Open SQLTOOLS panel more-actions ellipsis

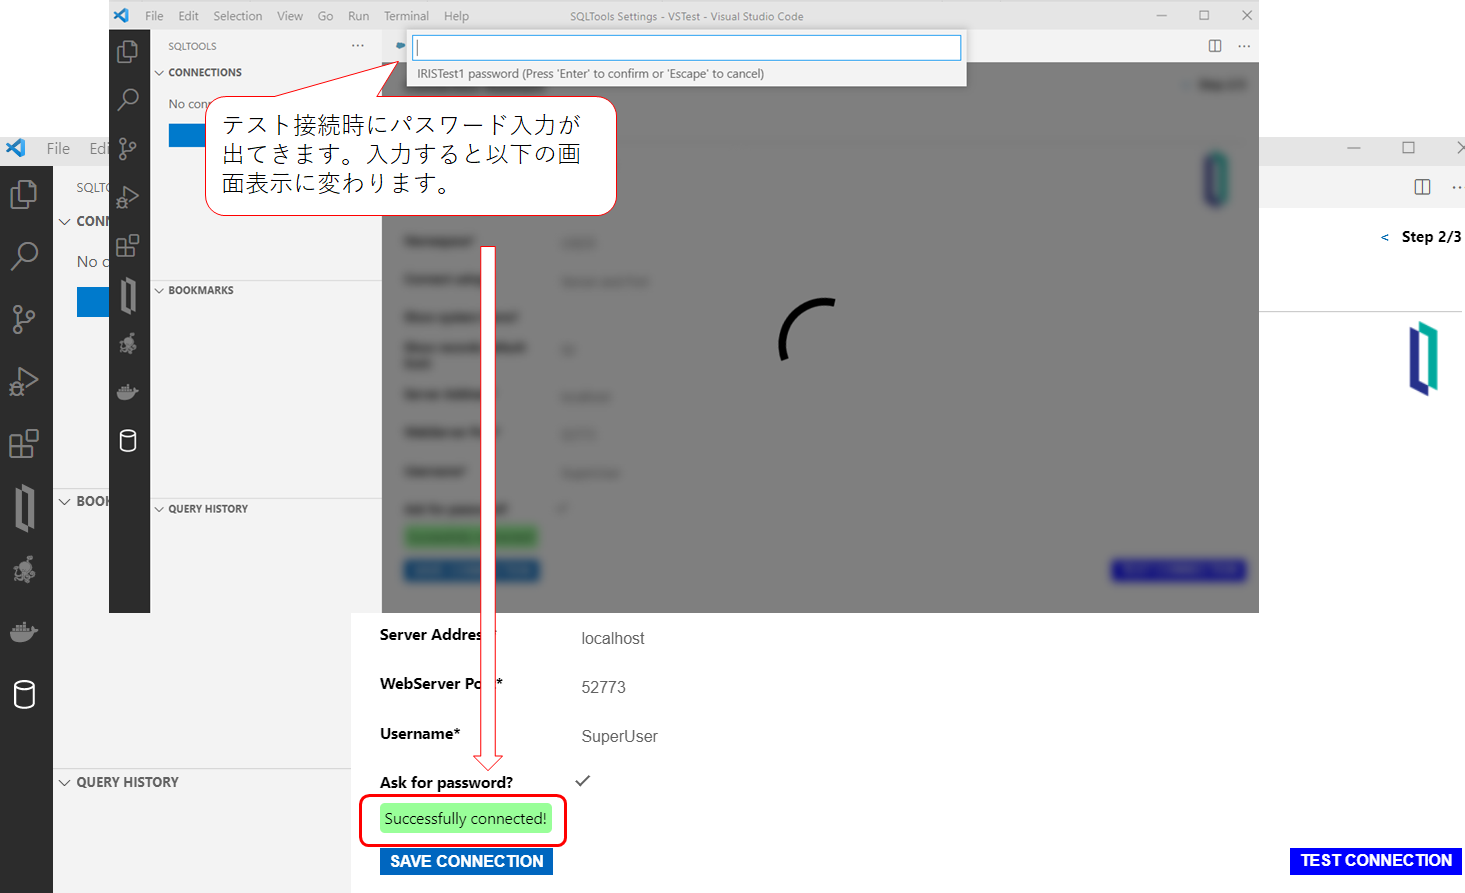tap(358, 46)
